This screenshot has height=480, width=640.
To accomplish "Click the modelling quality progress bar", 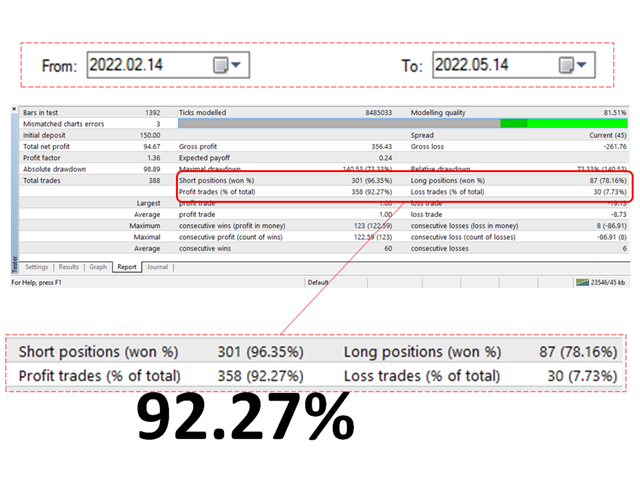I will [x=402, y=123].
